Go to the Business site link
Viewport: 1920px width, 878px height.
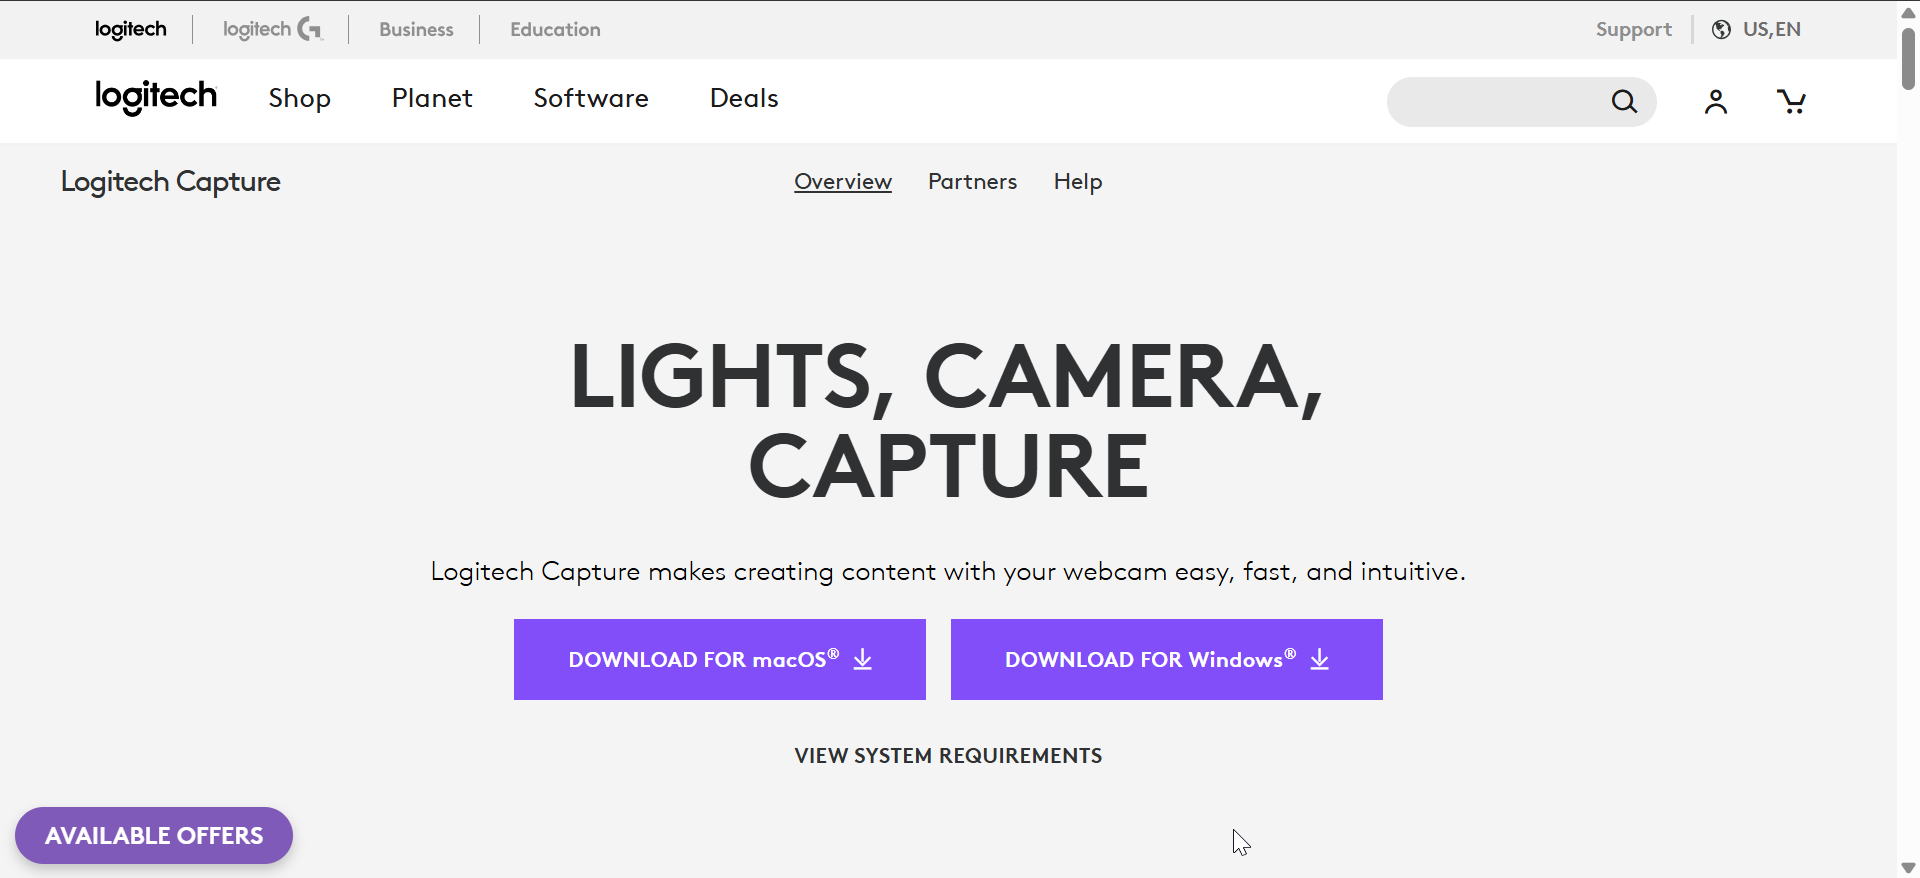tap(416, 29)
